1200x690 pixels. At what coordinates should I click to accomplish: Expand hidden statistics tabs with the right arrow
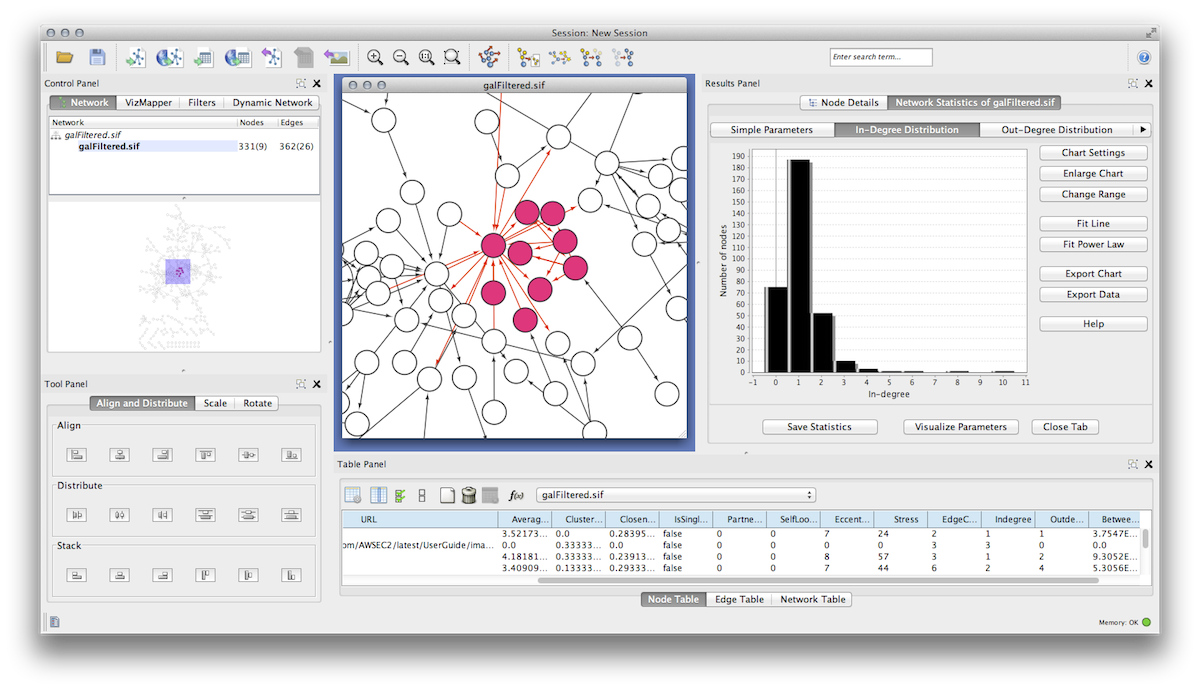1143,130
